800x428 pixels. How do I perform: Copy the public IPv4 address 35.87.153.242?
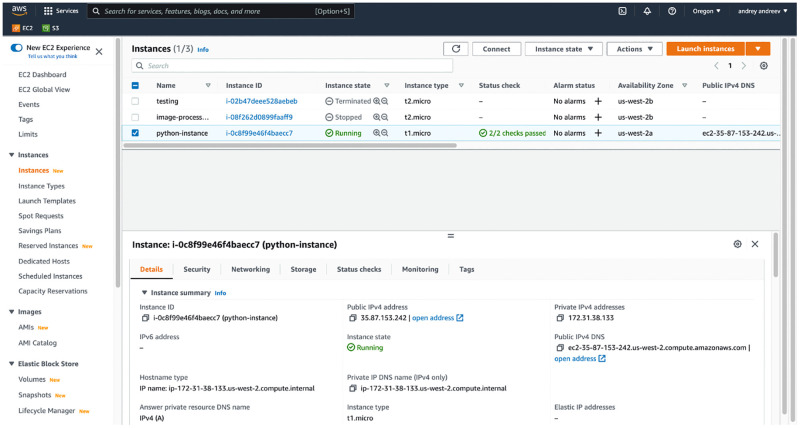click(x=352, y=318)
